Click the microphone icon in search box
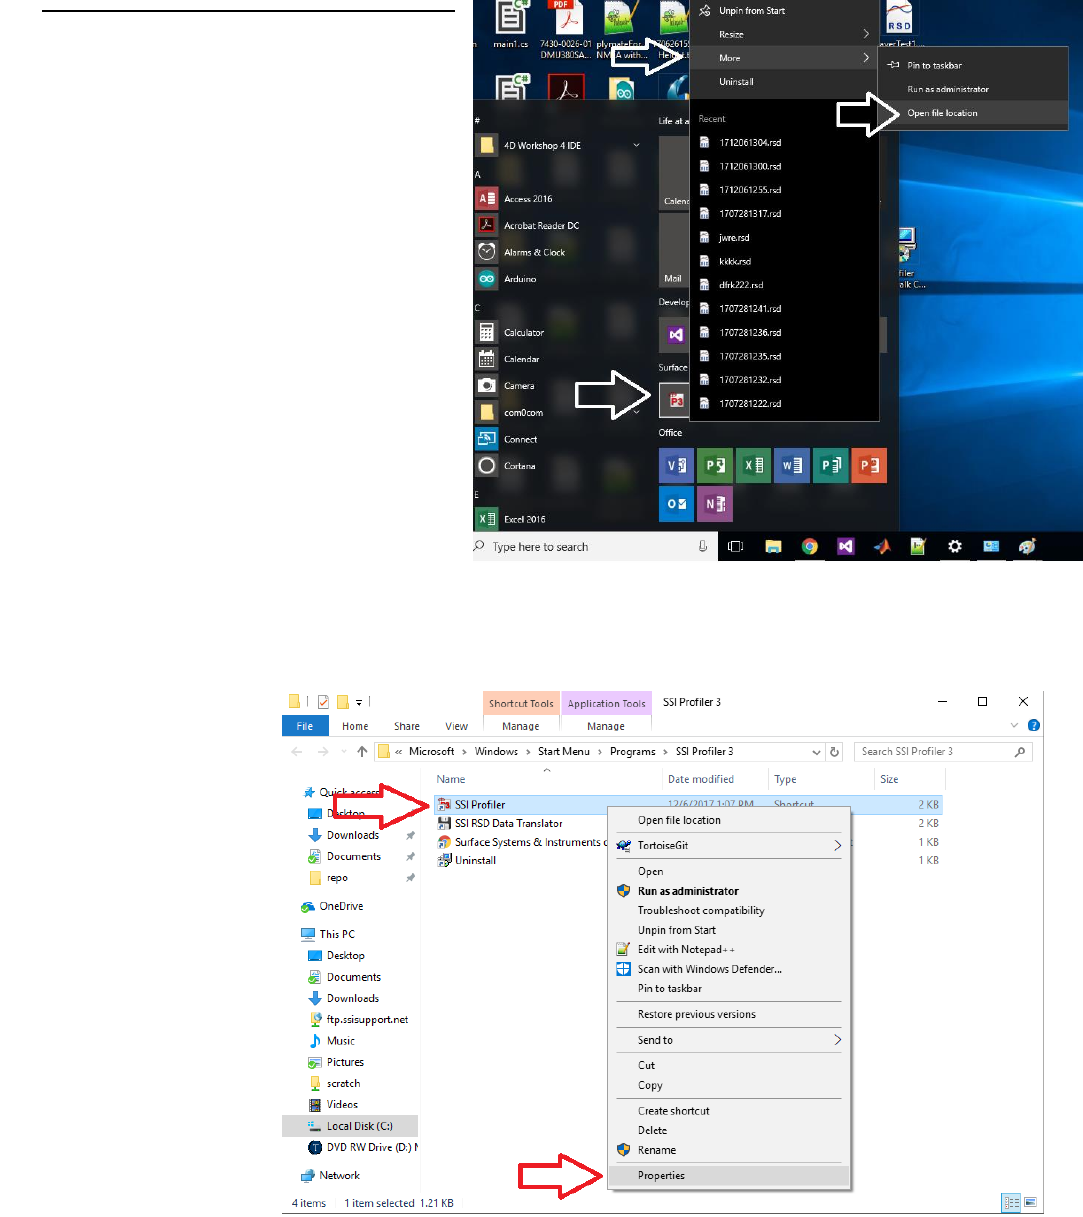The image size is (1083, 1217). pyautogui.click(x=703, y=546)
